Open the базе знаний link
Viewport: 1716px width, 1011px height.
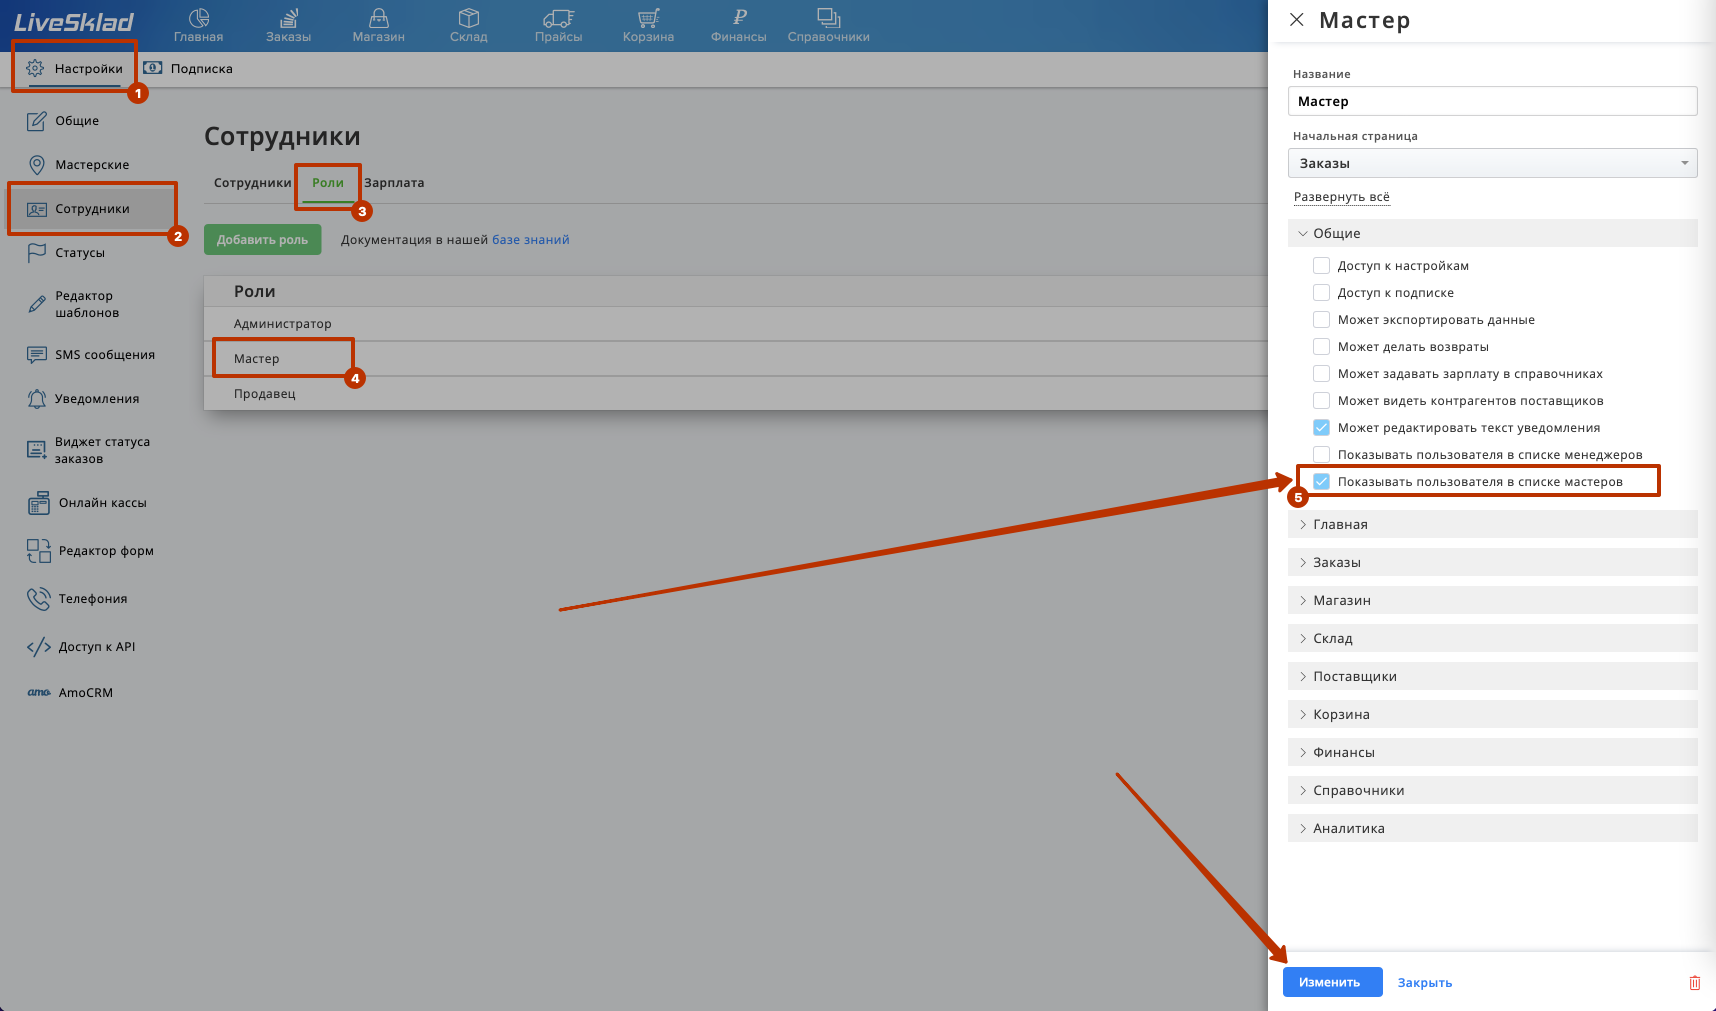530,240
